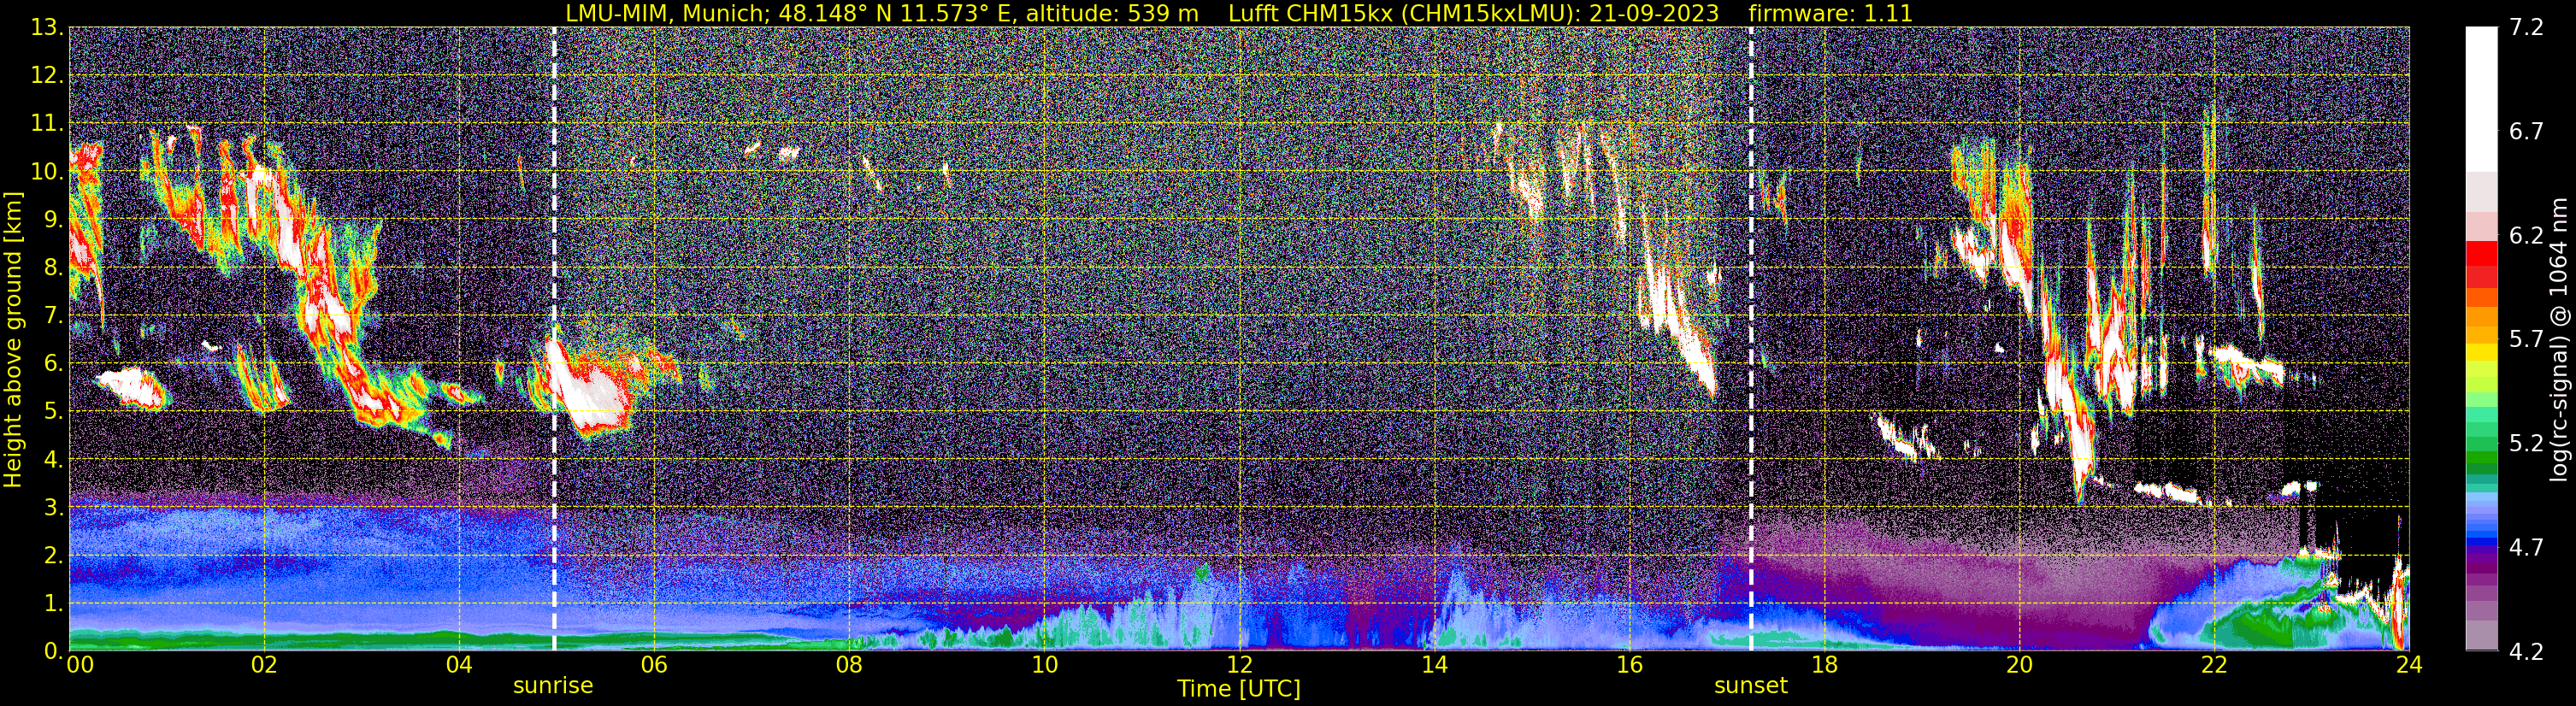The width and height of the screenshot is (2576, 706).
Task: Click the "Time [UTC]" axis label
Action: coord(1239,689)
